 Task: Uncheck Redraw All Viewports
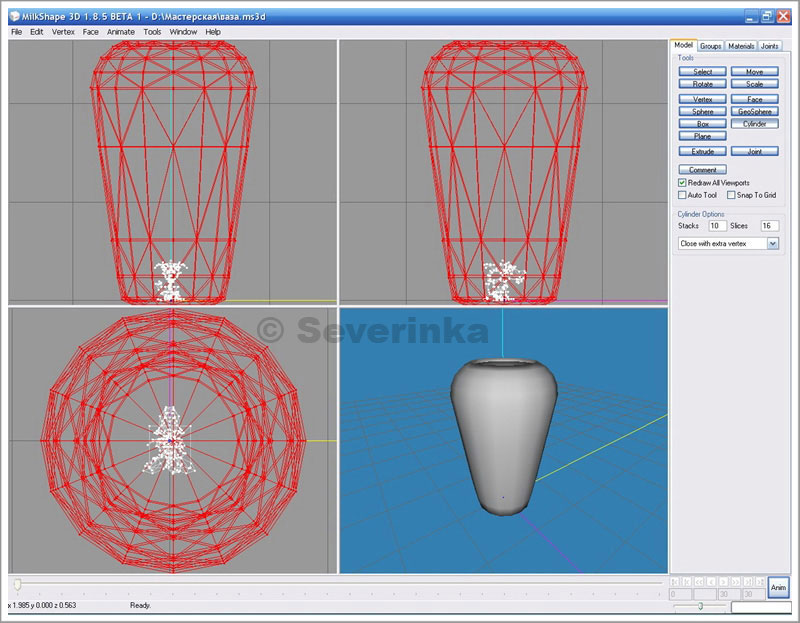pos(682,183)
